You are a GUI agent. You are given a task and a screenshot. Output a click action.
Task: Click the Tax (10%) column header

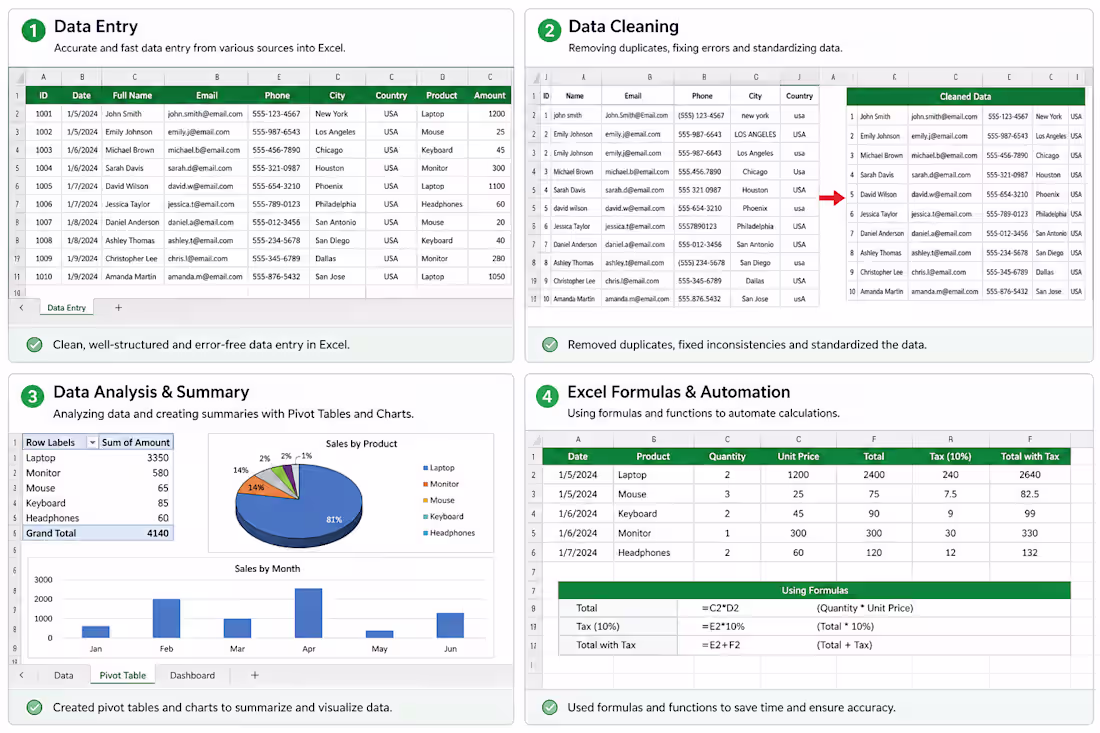coord(951,457)
